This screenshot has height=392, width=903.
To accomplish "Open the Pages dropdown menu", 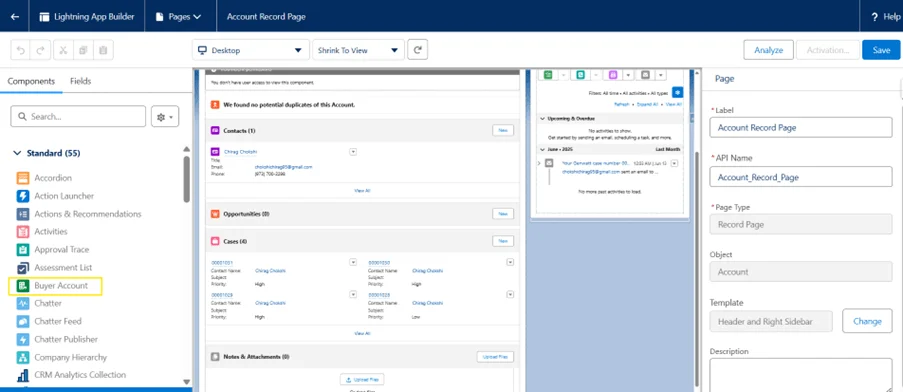I will tap(179, 17).
